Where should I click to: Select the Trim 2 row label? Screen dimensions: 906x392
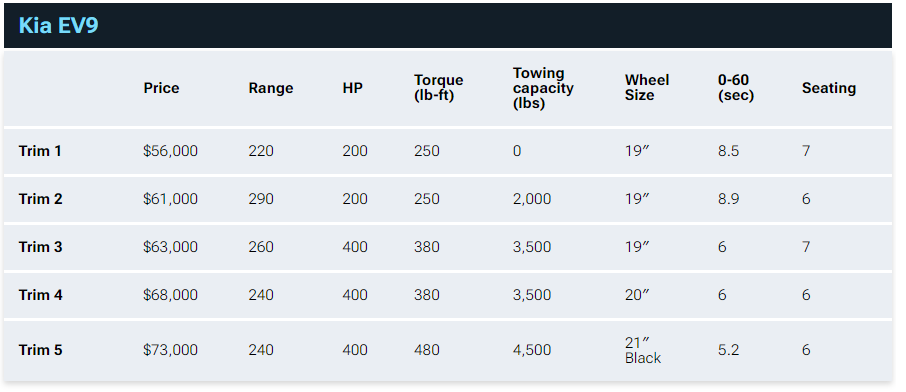[x=40, y=199]
